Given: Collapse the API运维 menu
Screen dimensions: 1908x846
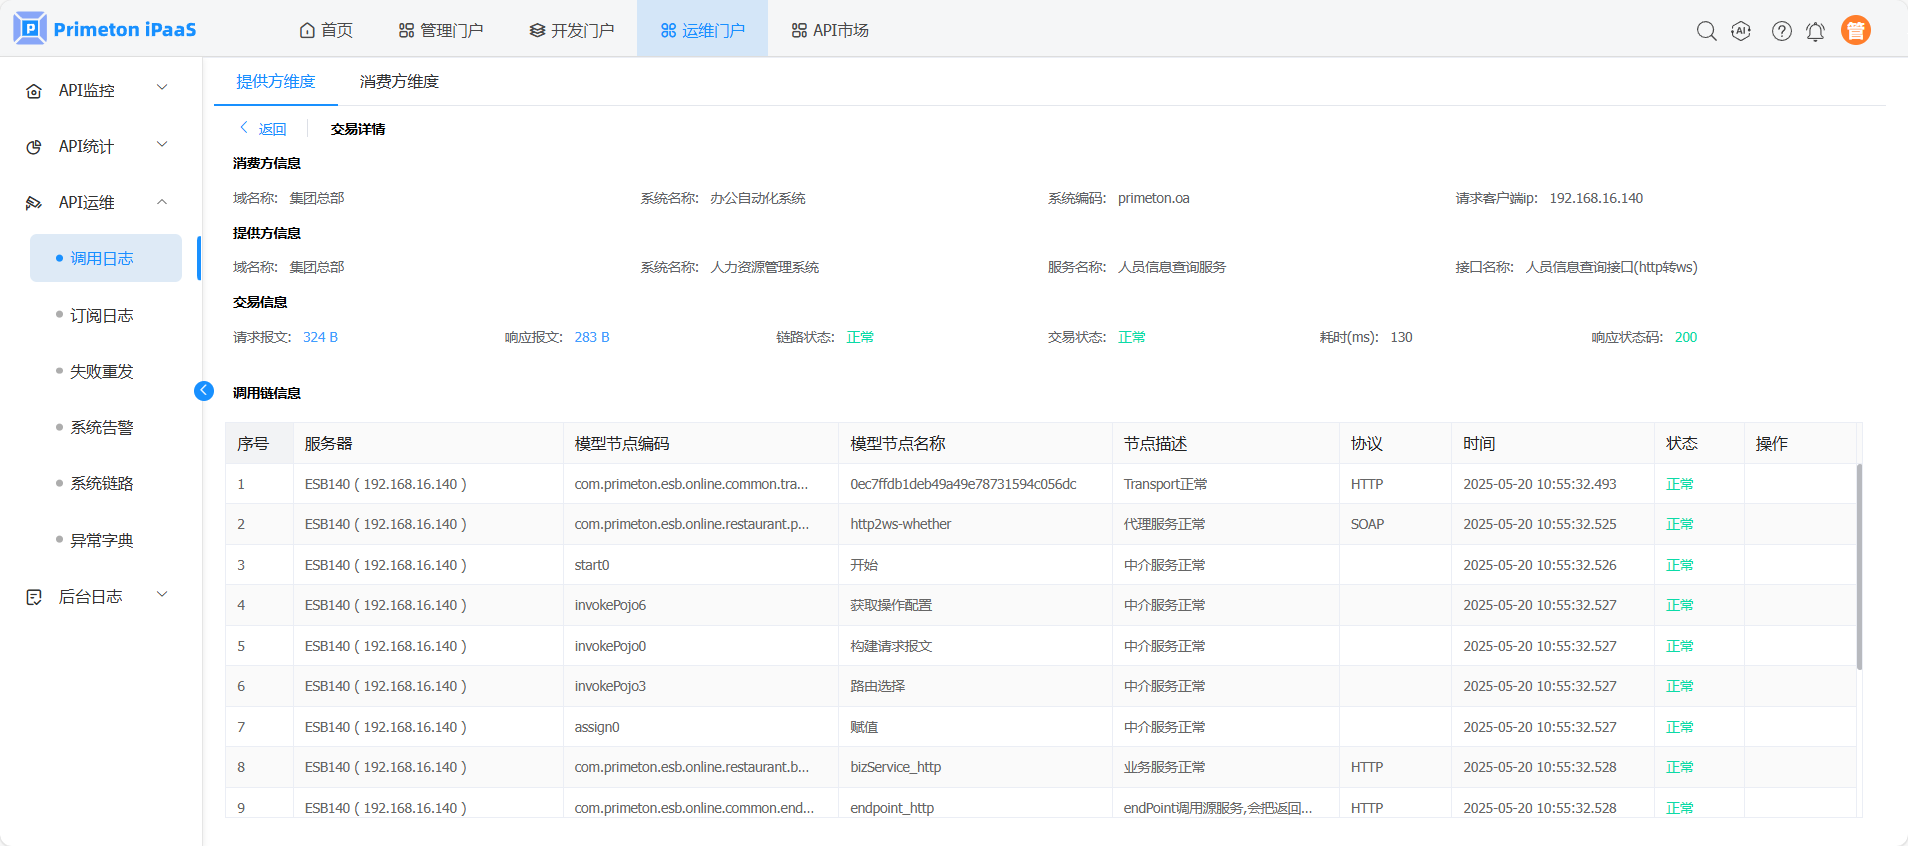Looking at the screenshot, I should click(162, 202).
